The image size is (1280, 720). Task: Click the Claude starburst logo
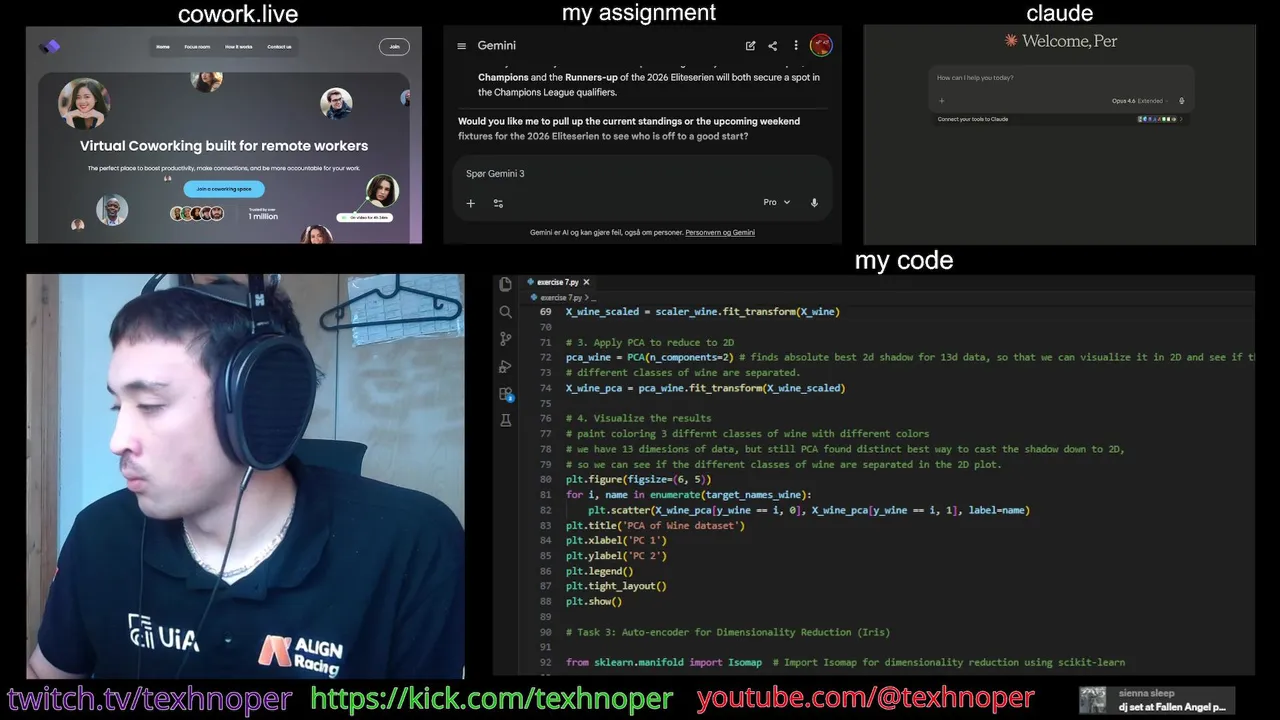pyautogui.click(x=1011, y=41)
